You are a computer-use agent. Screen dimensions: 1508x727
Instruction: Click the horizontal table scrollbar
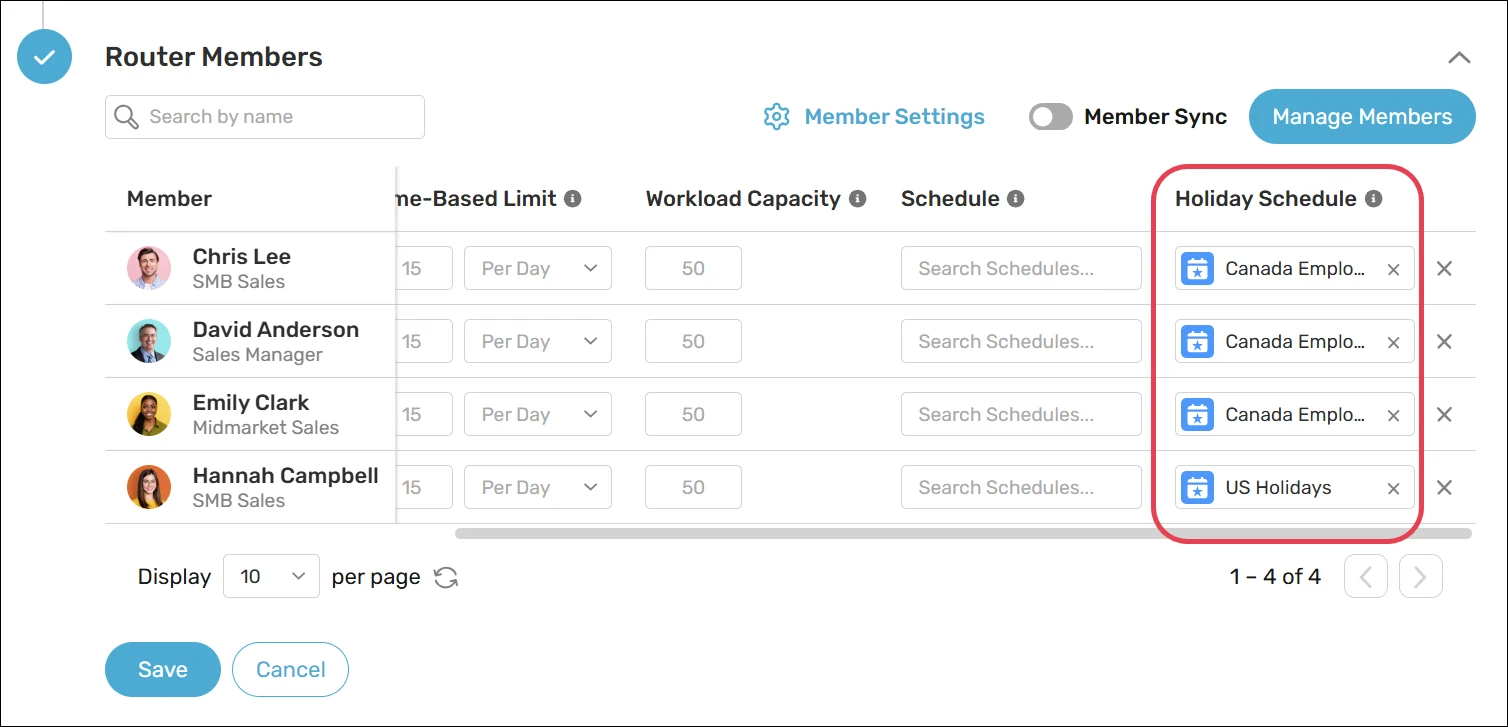tap(963, 534)
